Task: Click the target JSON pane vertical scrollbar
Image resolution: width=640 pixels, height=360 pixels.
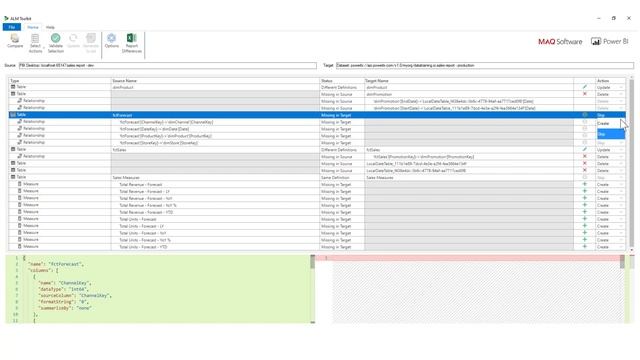Action: coord(622,289)
